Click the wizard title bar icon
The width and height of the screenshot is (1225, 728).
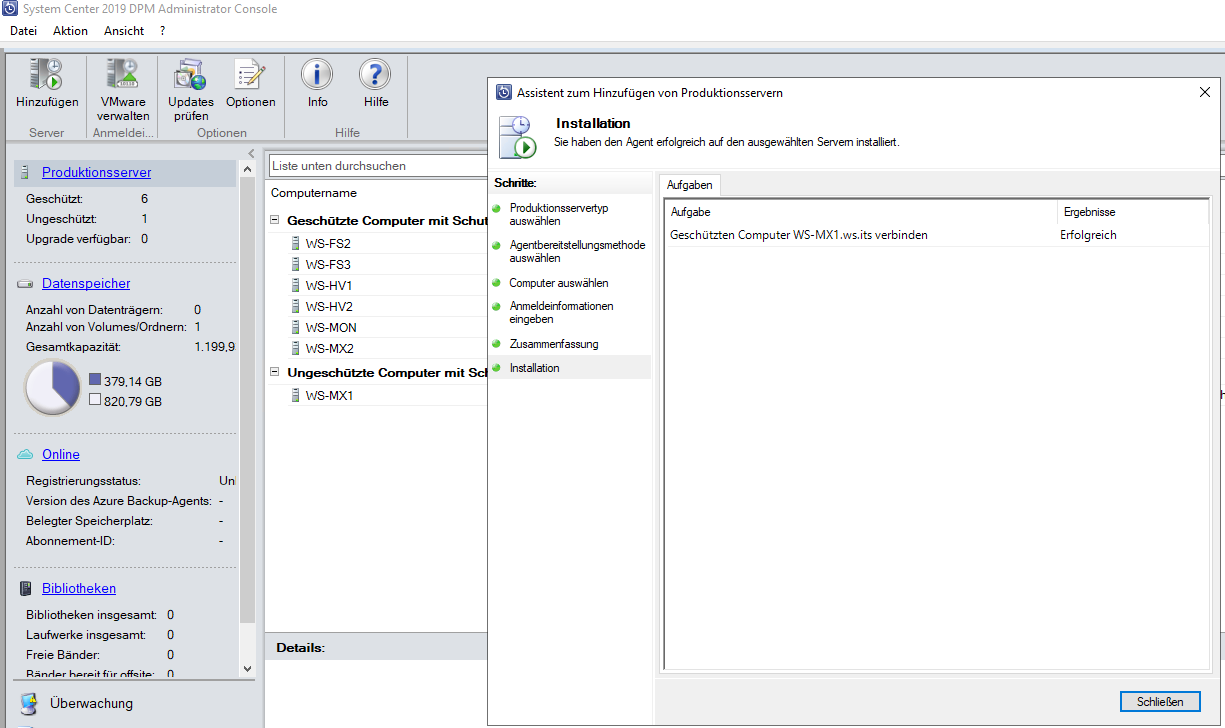coord(504,92)
